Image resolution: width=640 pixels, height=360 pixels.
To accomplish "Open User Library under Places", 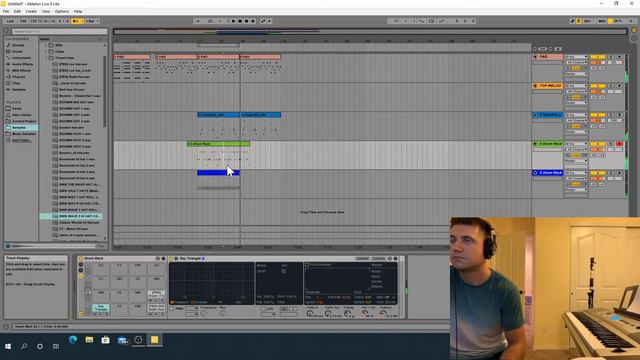I will coord(21,115).
